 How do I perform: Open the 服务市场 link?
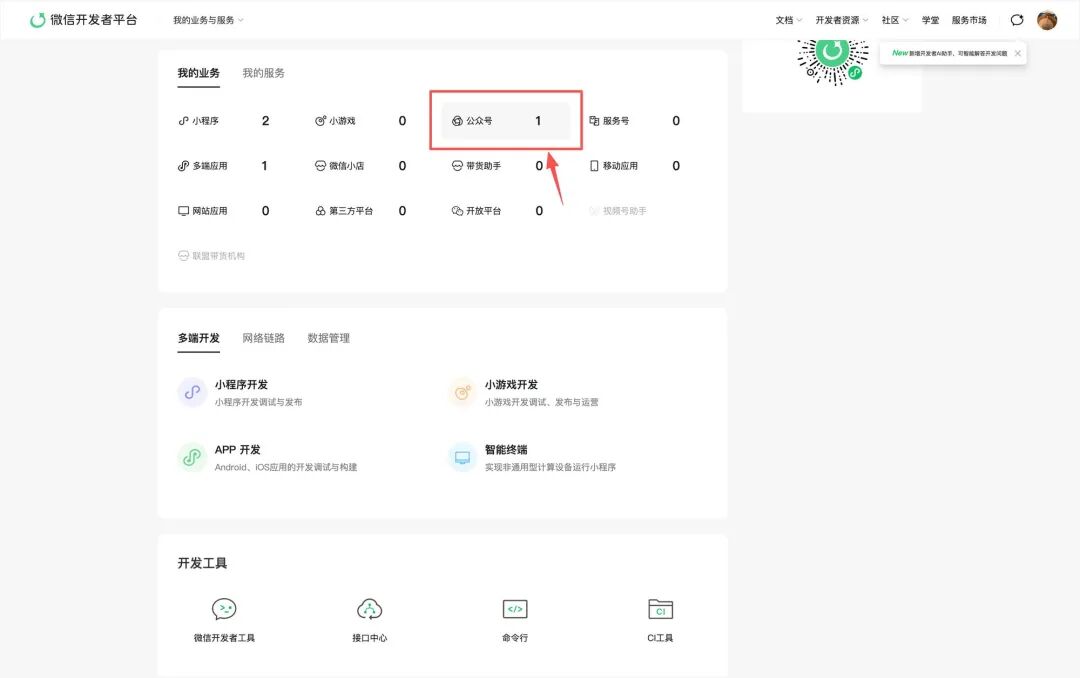[969, 20]
